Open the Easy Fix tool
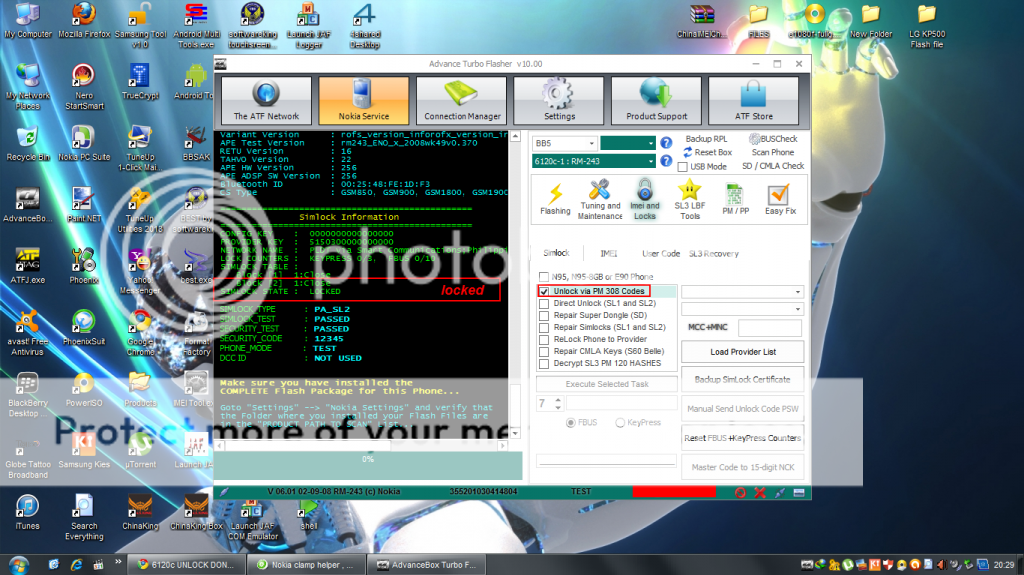This screenshot has width=1024, height=575. click(x=780, y=199)
